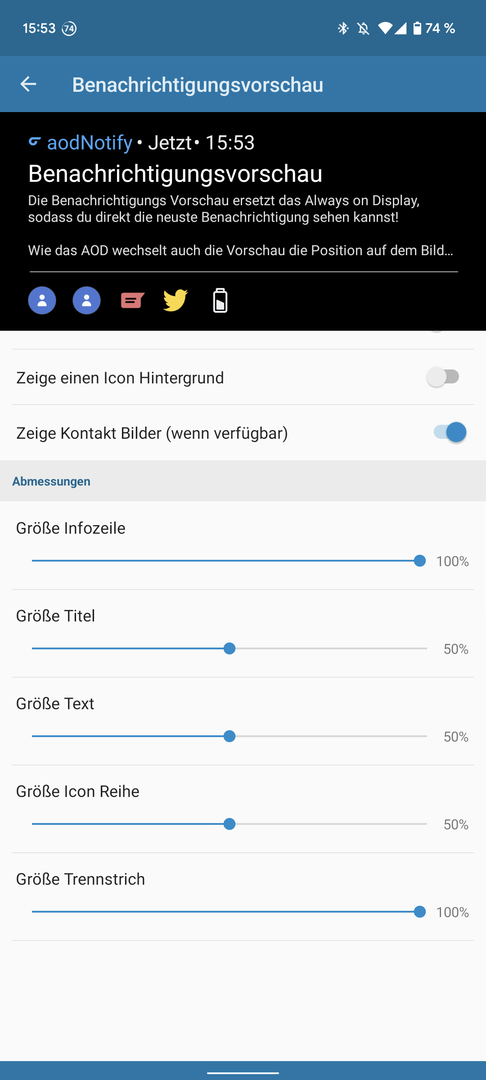Click the second blue contact icon
The width and height of the screenshot is (486, 1080).
(x=87, y=300)
